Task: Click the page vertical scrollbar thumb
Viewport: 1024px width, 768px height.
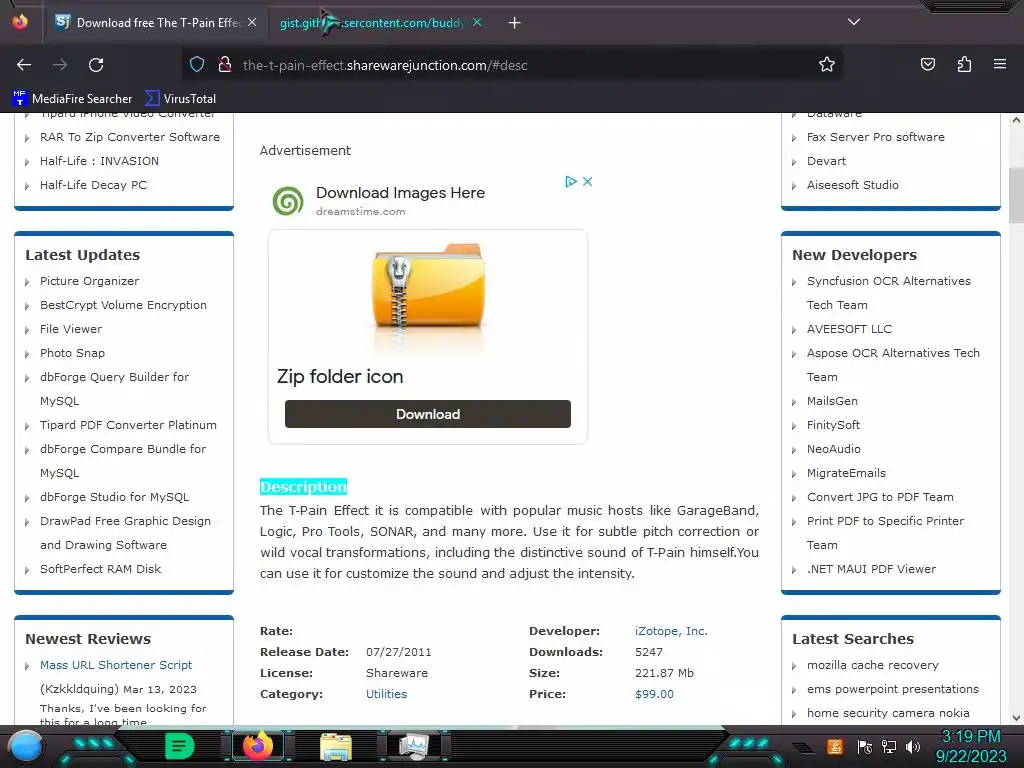Action: tap(1016, 196)
